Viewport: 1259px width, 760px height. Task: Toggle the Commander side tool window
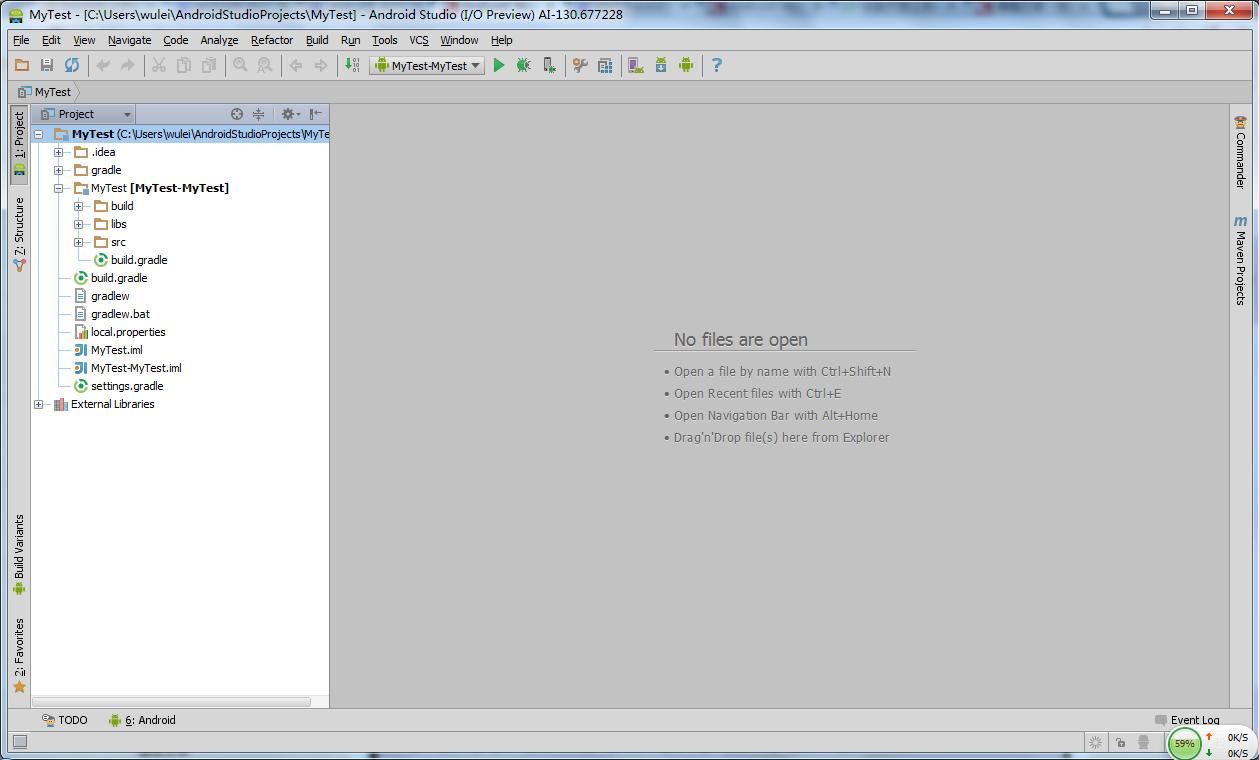pos(1240,152)
